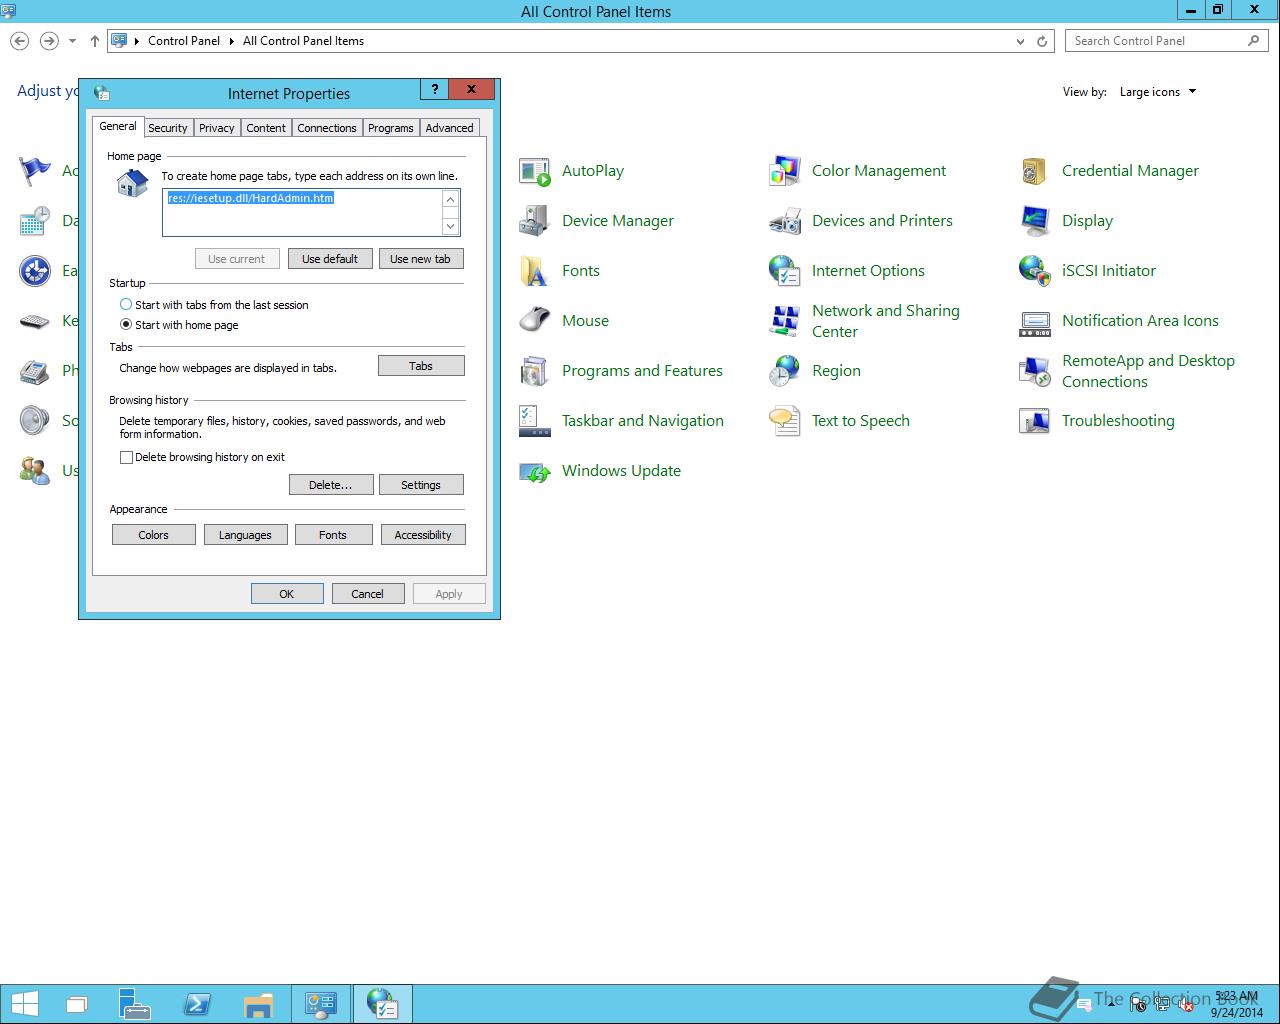The width and height of the screenshot is (1280, 1024).
Task: Open browsing history Settings button
Action: [x=421, y=485]
